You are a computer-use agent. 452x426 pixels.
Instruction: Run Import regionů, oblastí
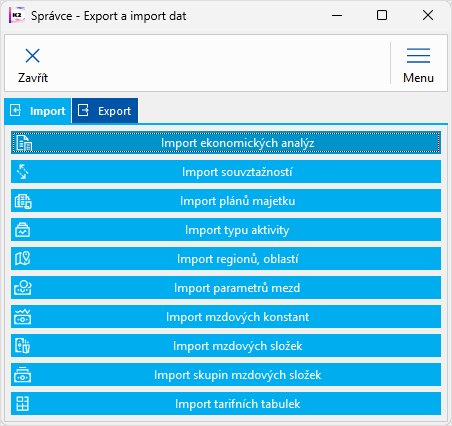tap(226, 259)
